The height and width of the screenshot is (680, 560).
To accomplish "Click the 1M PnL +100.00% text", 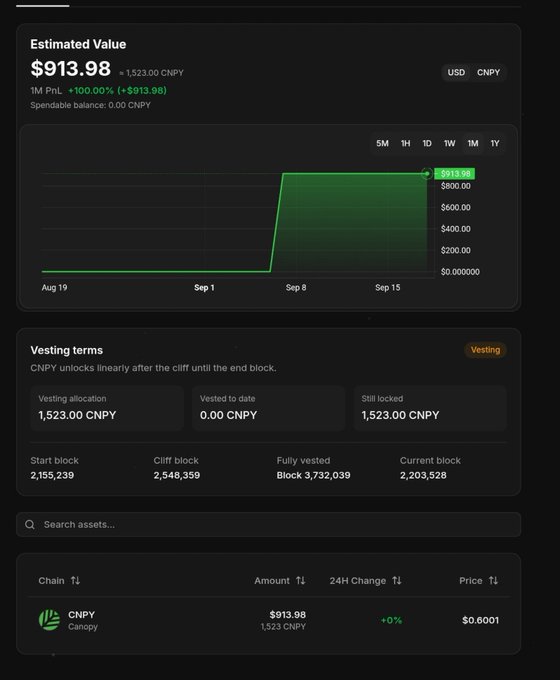I will 98,91.
